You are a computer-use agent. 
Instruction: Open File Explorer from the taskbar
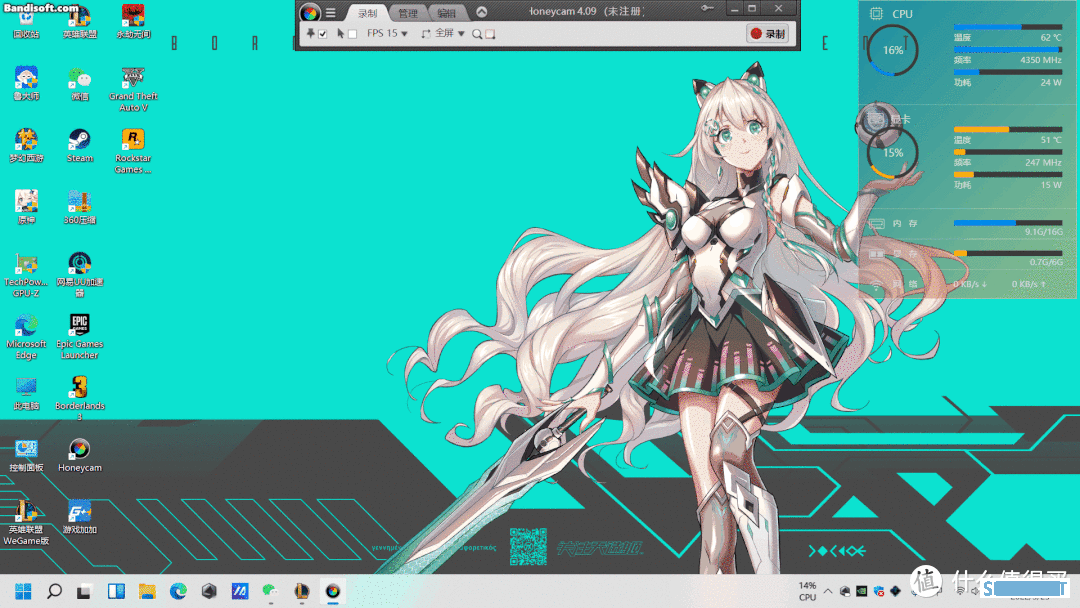coord(147,591)
